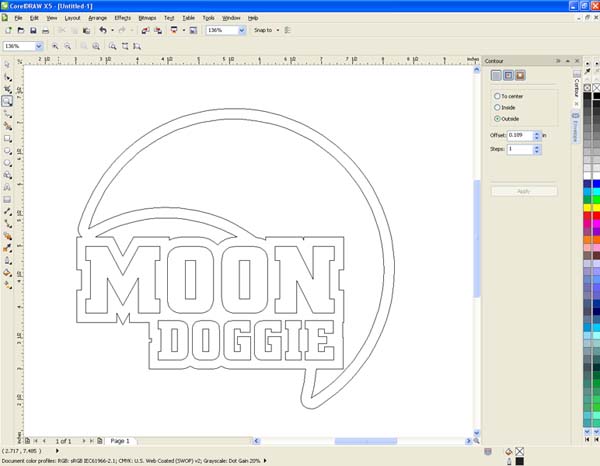Select the Polygon tool
Screen dimensions: 600x466
(x=7, y=163)
